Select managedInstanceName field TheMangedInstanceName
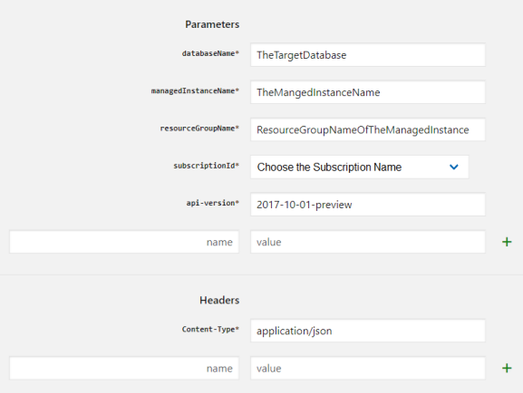The height and width of the screenshot is (393, 523). point(368,92)
